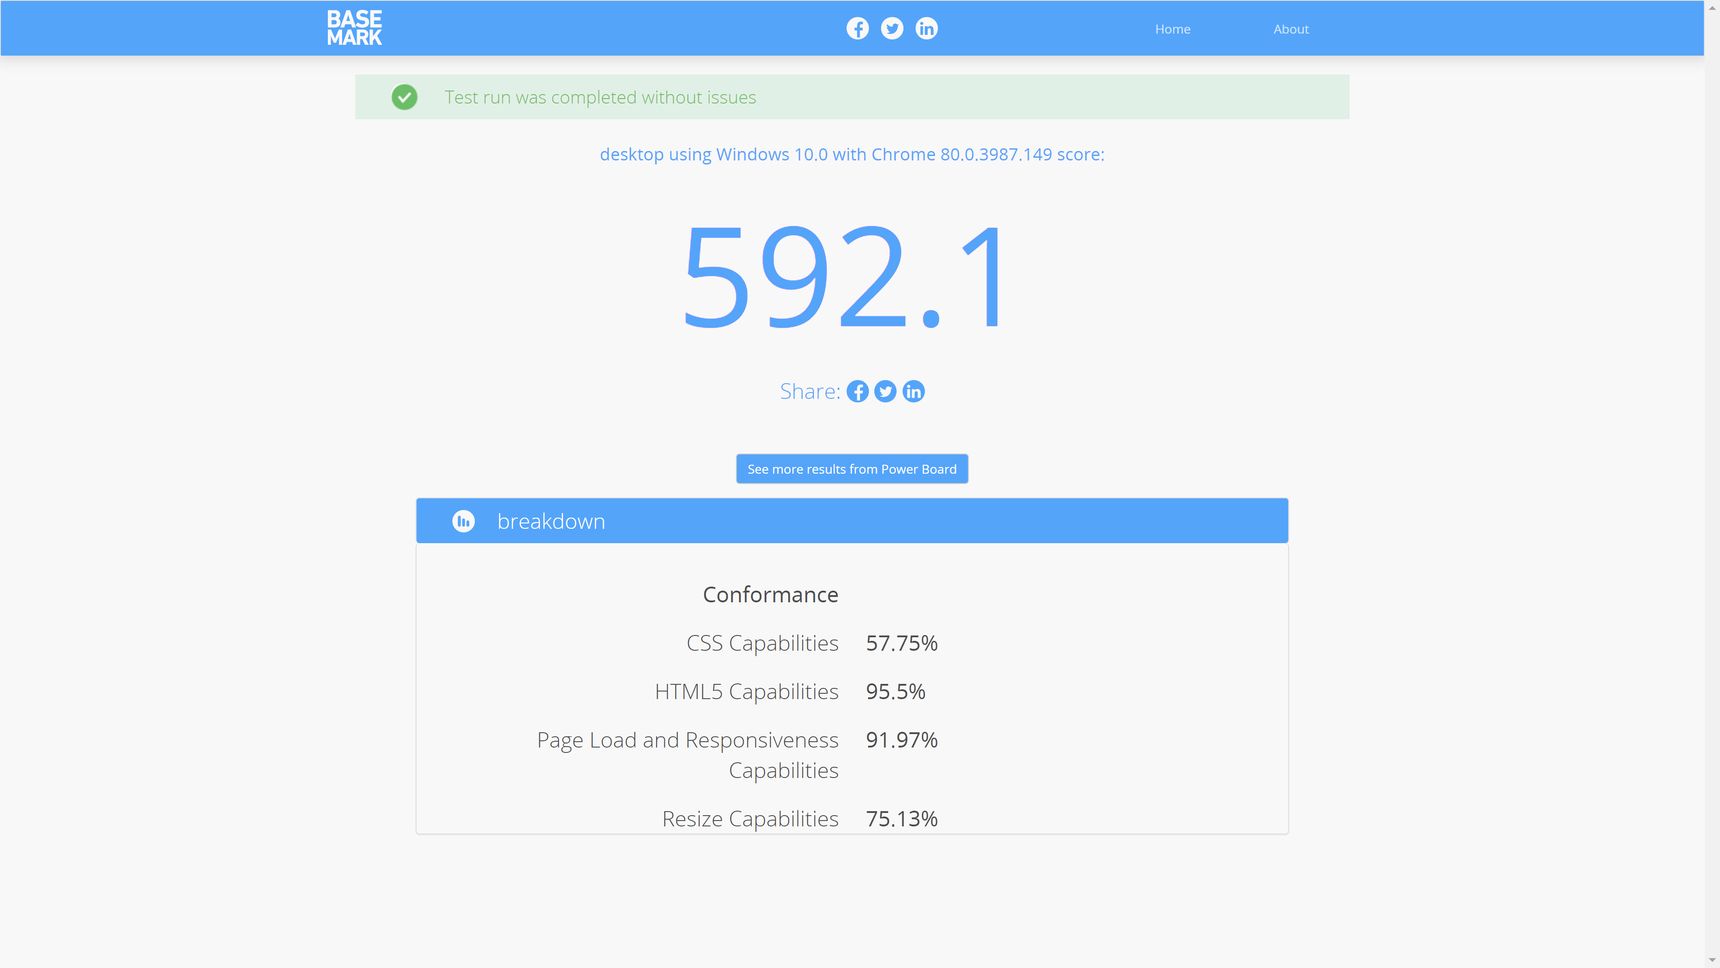Viewport: 1720px width, 968px height.
Task: Click 'Test run was completed without issues' message
Action: click(600, 97)
